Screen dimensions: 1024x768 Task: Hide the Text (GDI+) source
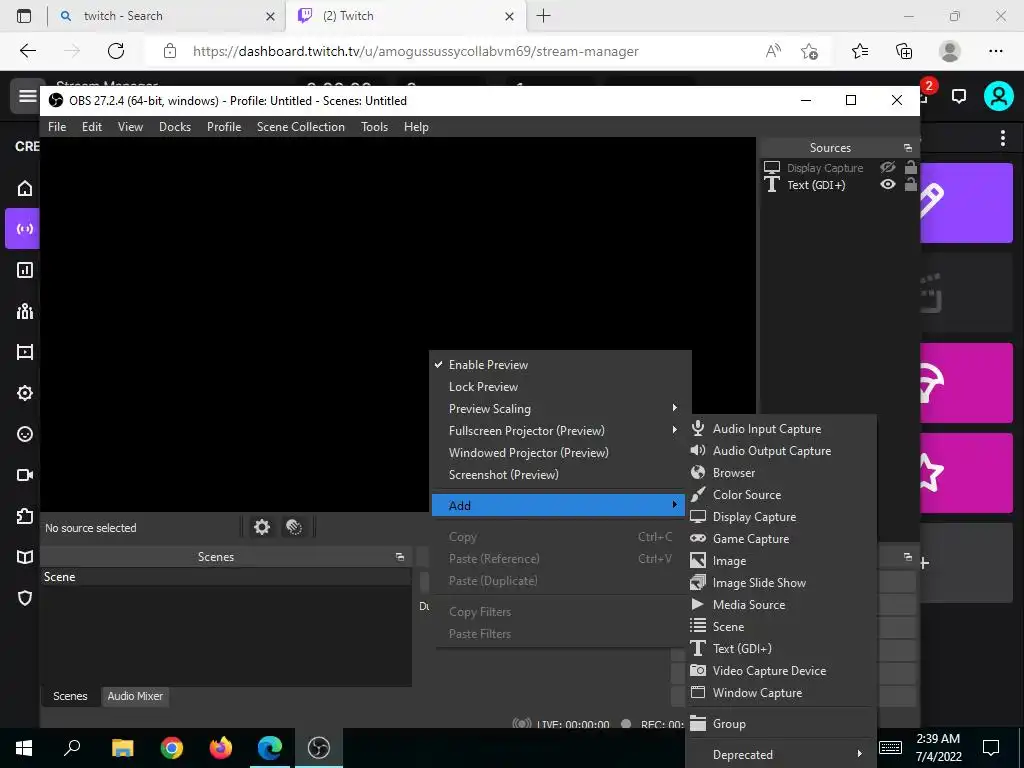(888, 185)
